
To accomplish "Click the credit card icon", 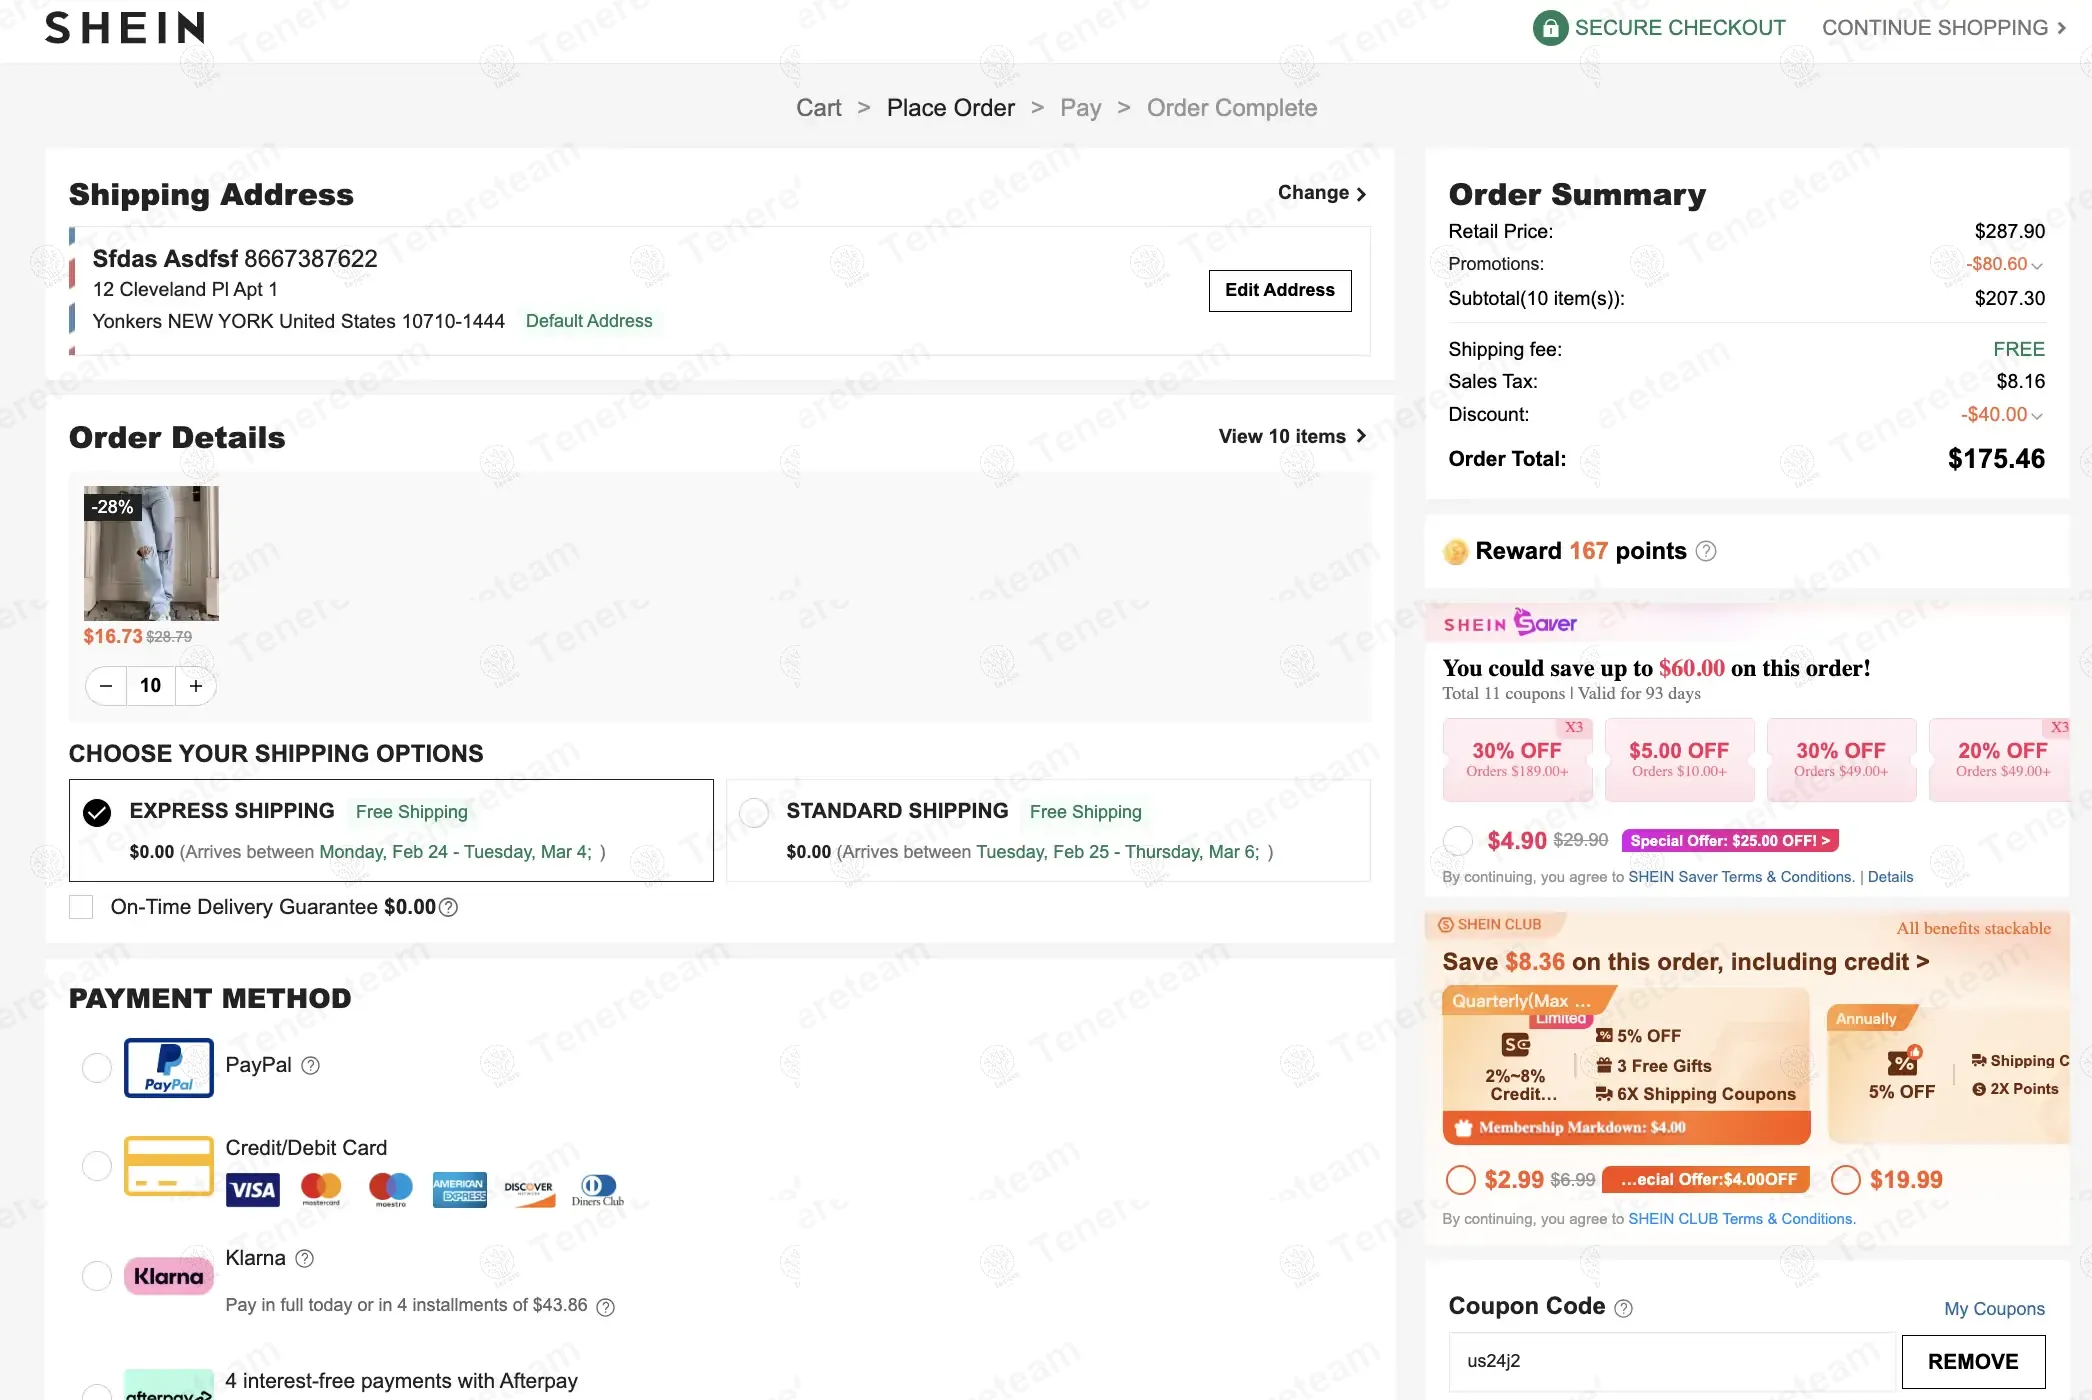I will tap(169, 1166).
